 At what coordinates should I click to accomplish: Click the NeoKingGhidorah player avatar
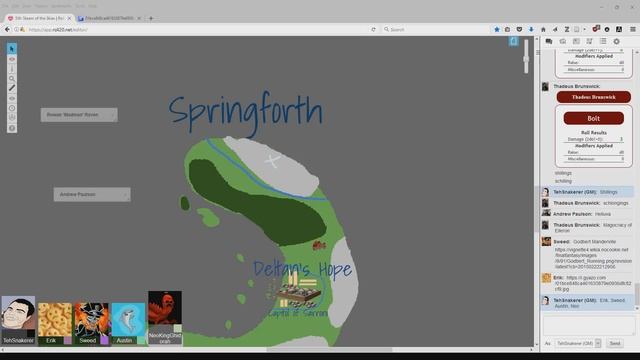(165, 308)
